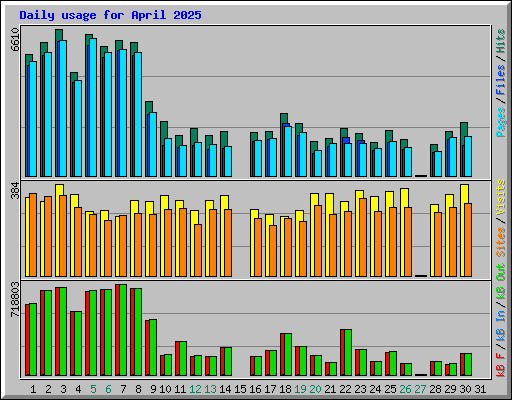Viewport: 512px width, 400px height.
Task: Click day 16 on the x-axis
Action: coord(255,389)
